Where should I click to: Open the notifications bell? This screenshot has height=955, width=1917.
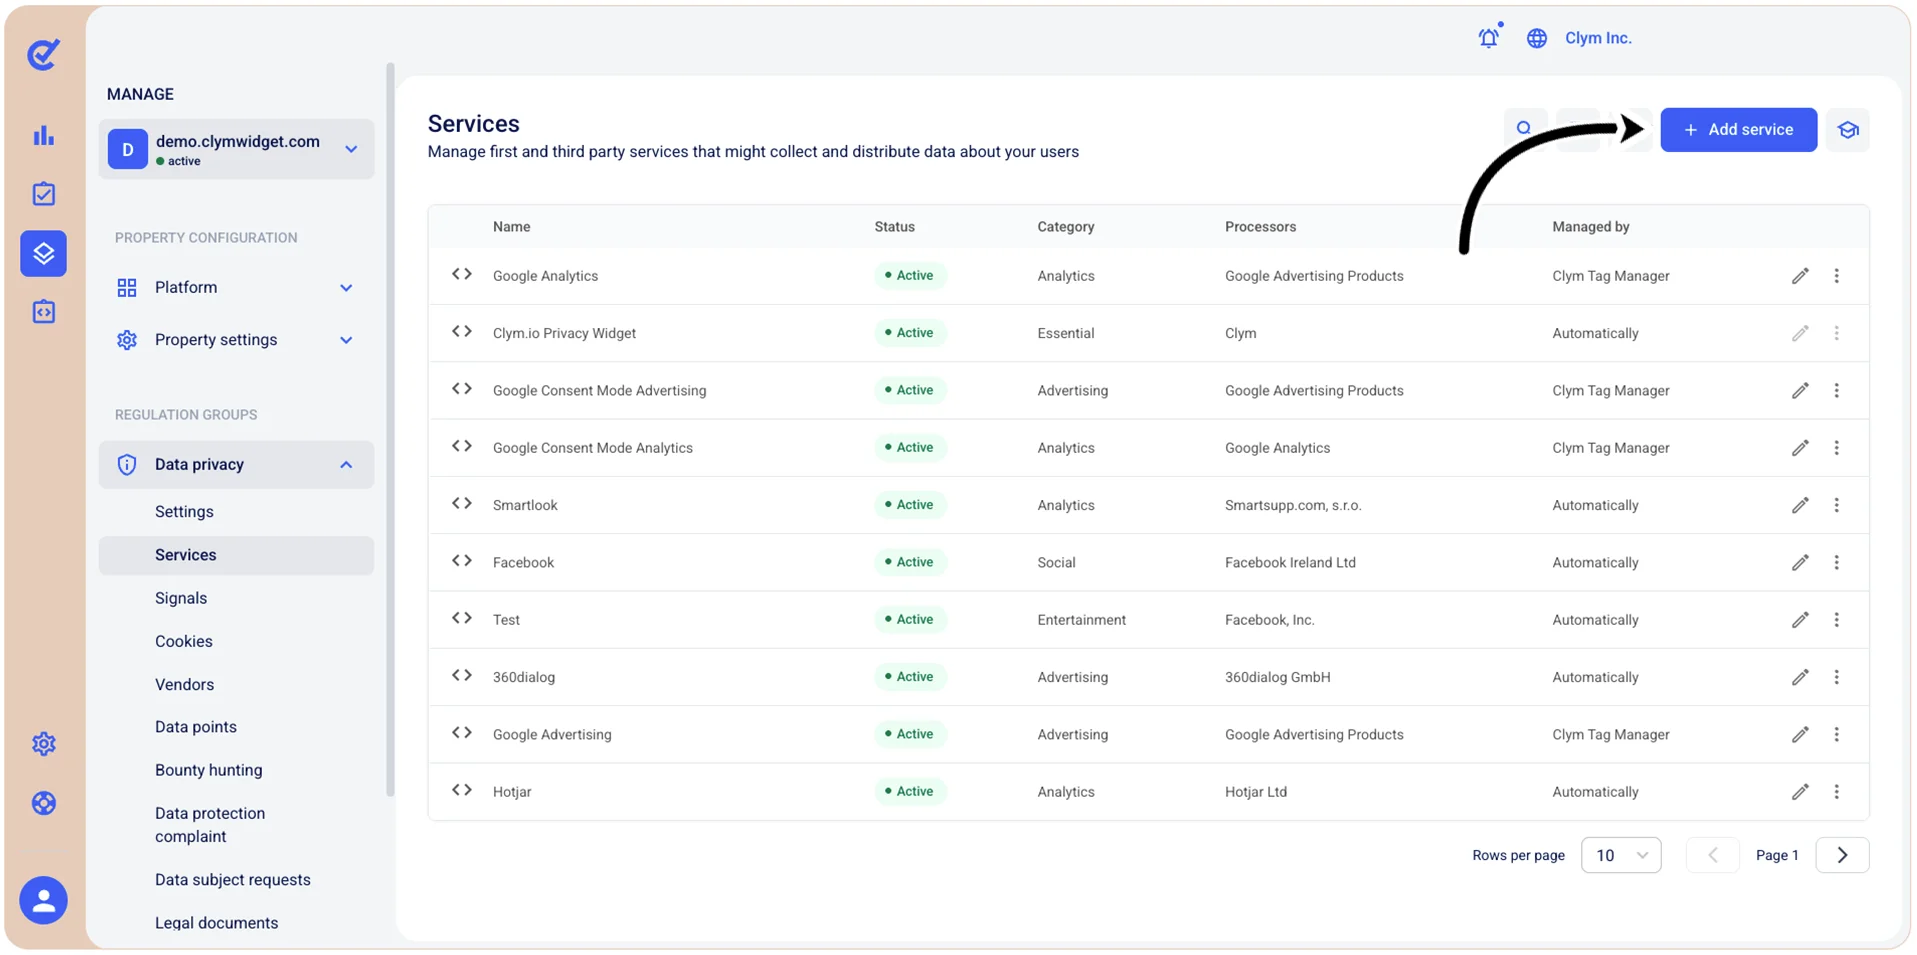[1488, 38]
